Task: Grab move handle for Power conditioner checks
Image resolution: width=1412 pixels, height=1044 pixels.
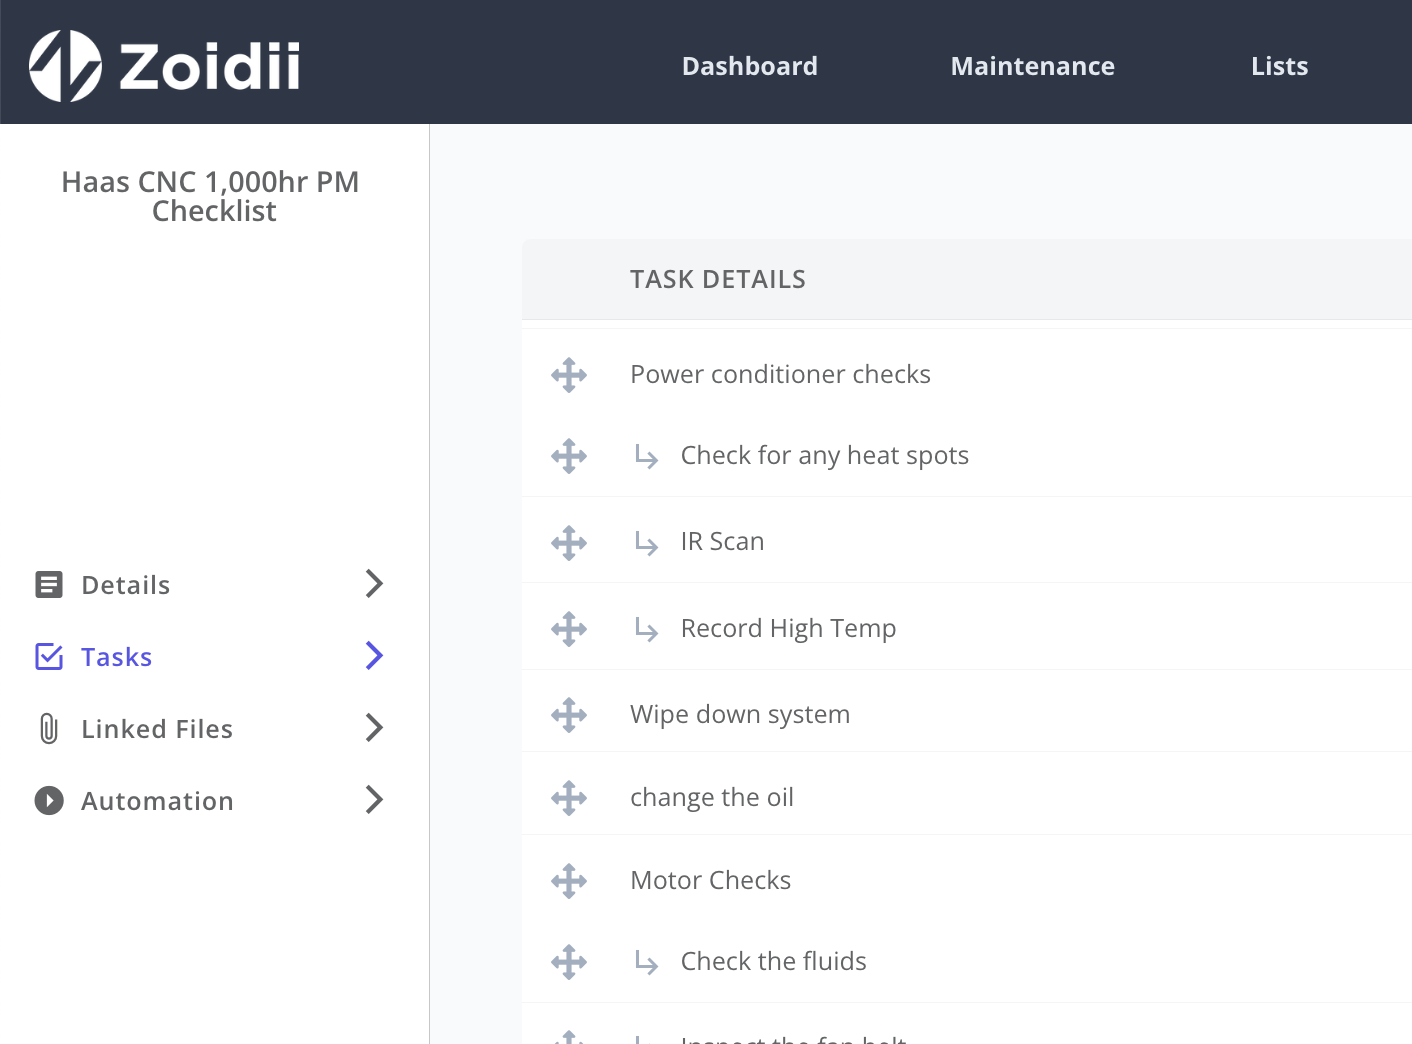Action: (x=569, y=375)
